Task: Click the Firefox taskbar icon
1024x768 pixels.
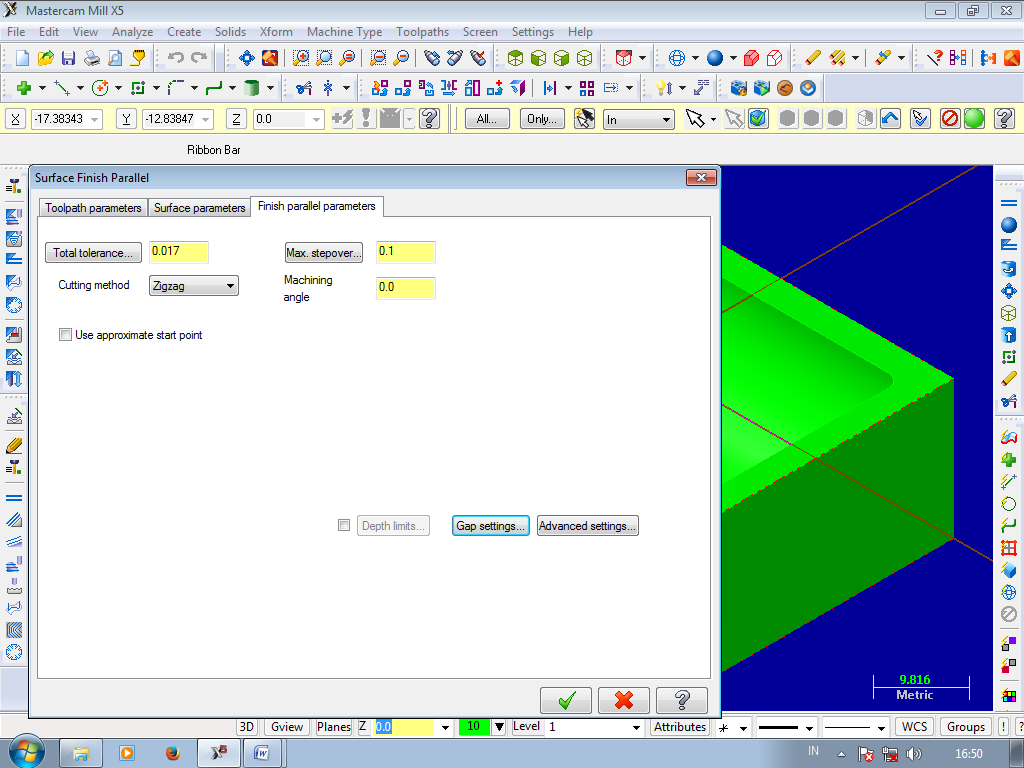Action: point(172,753)
